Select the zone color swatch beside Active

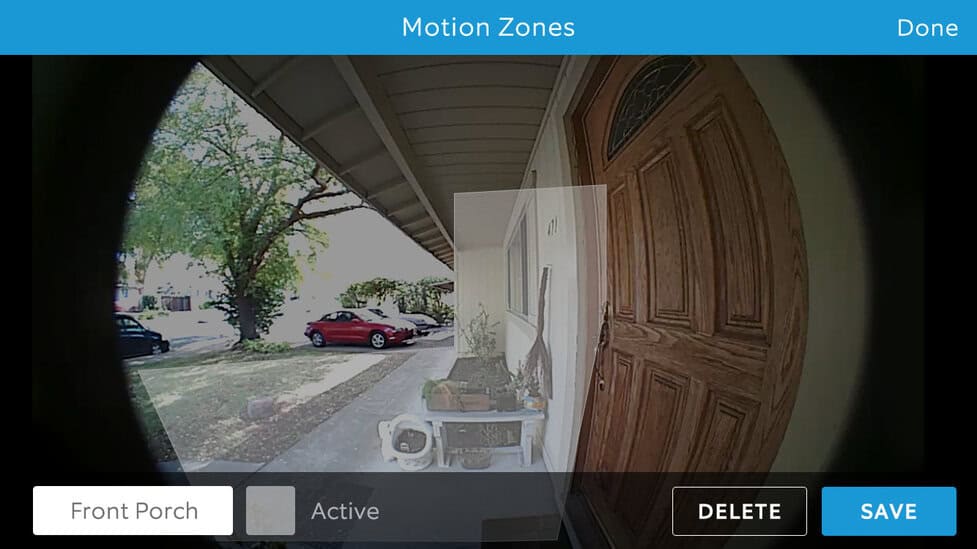(270, 510)
